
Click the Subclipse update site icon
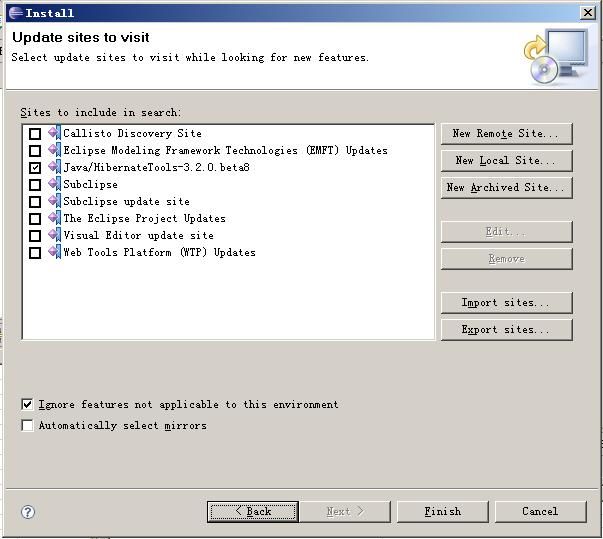[55, 201]
